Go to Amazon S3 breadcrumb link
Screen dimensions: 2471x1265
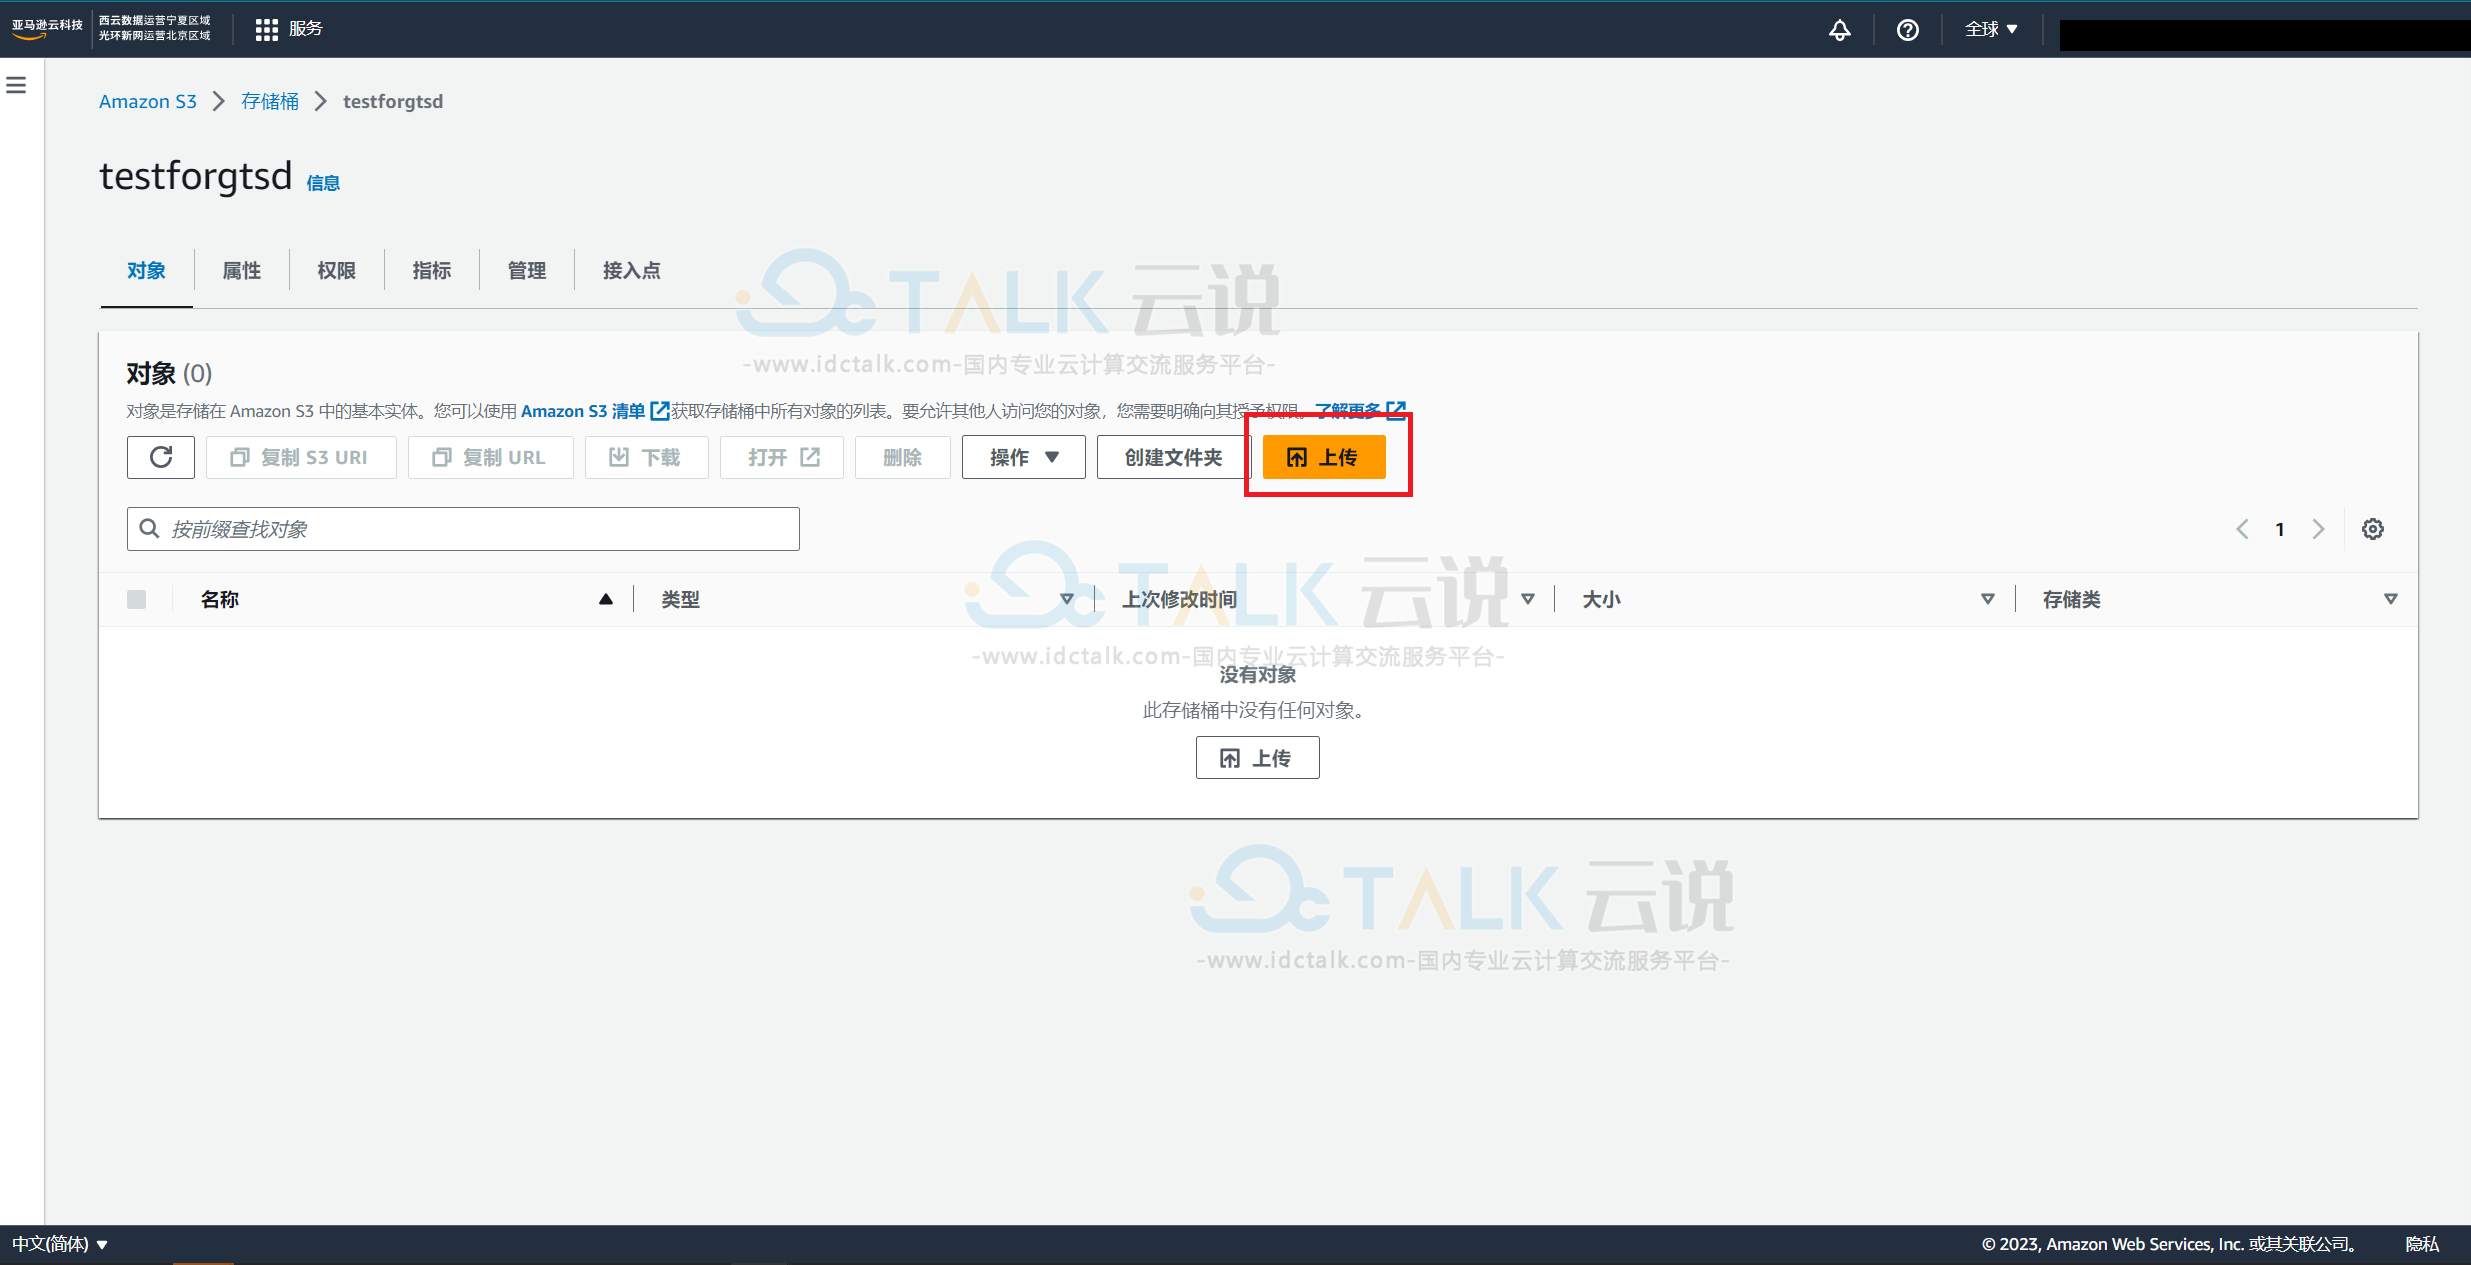(x=148, y=102)
